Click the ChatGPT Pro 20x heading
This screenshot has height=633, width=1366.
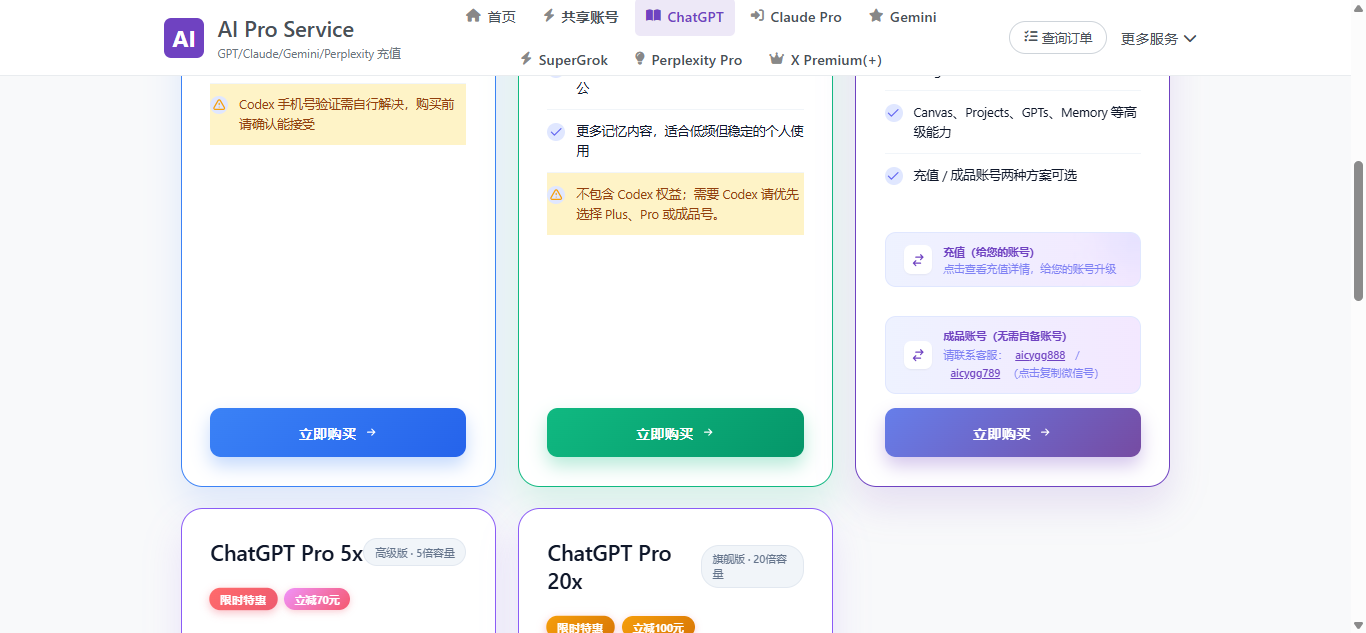click(609, 567)
